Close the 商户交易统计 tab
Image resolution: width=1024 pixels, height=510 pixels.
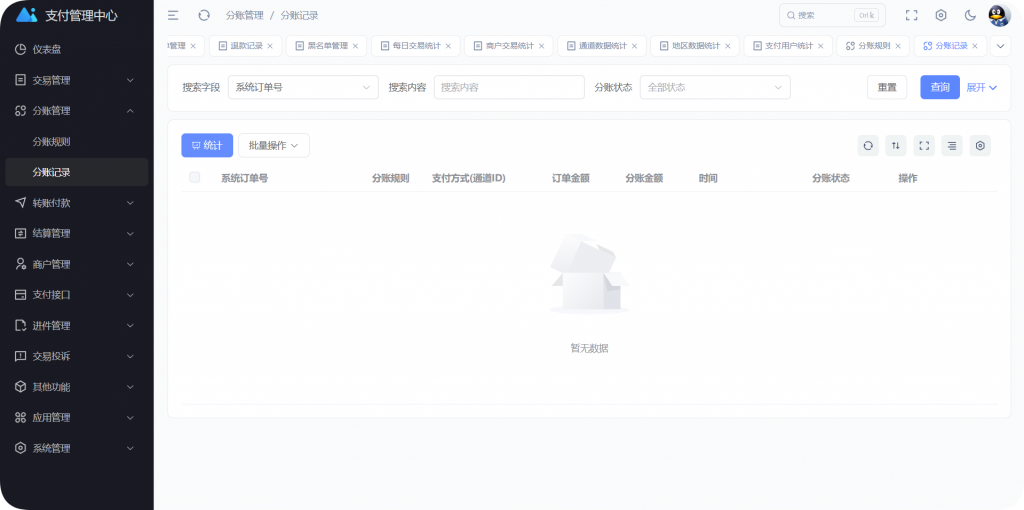coord(541,46)
